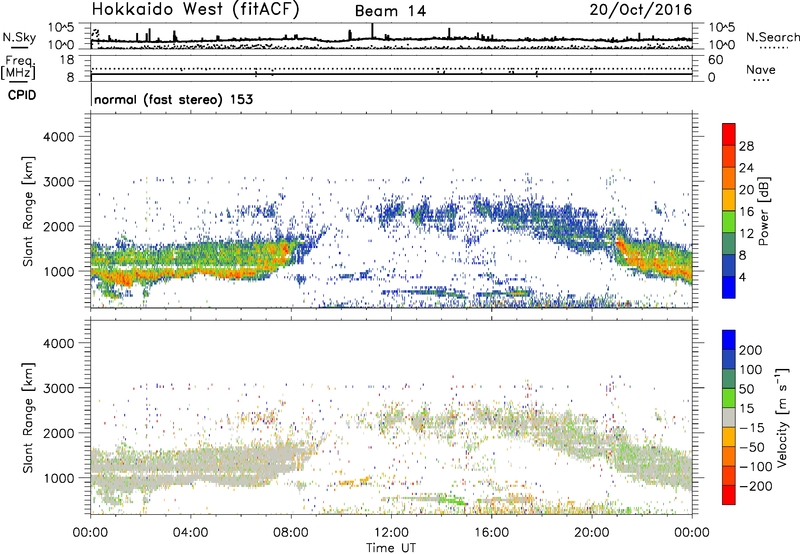Image resolution: width=800 pixels, height=554 pixels.
Task: Click the "50" tick on Velocity color bar
Action: 746,389
